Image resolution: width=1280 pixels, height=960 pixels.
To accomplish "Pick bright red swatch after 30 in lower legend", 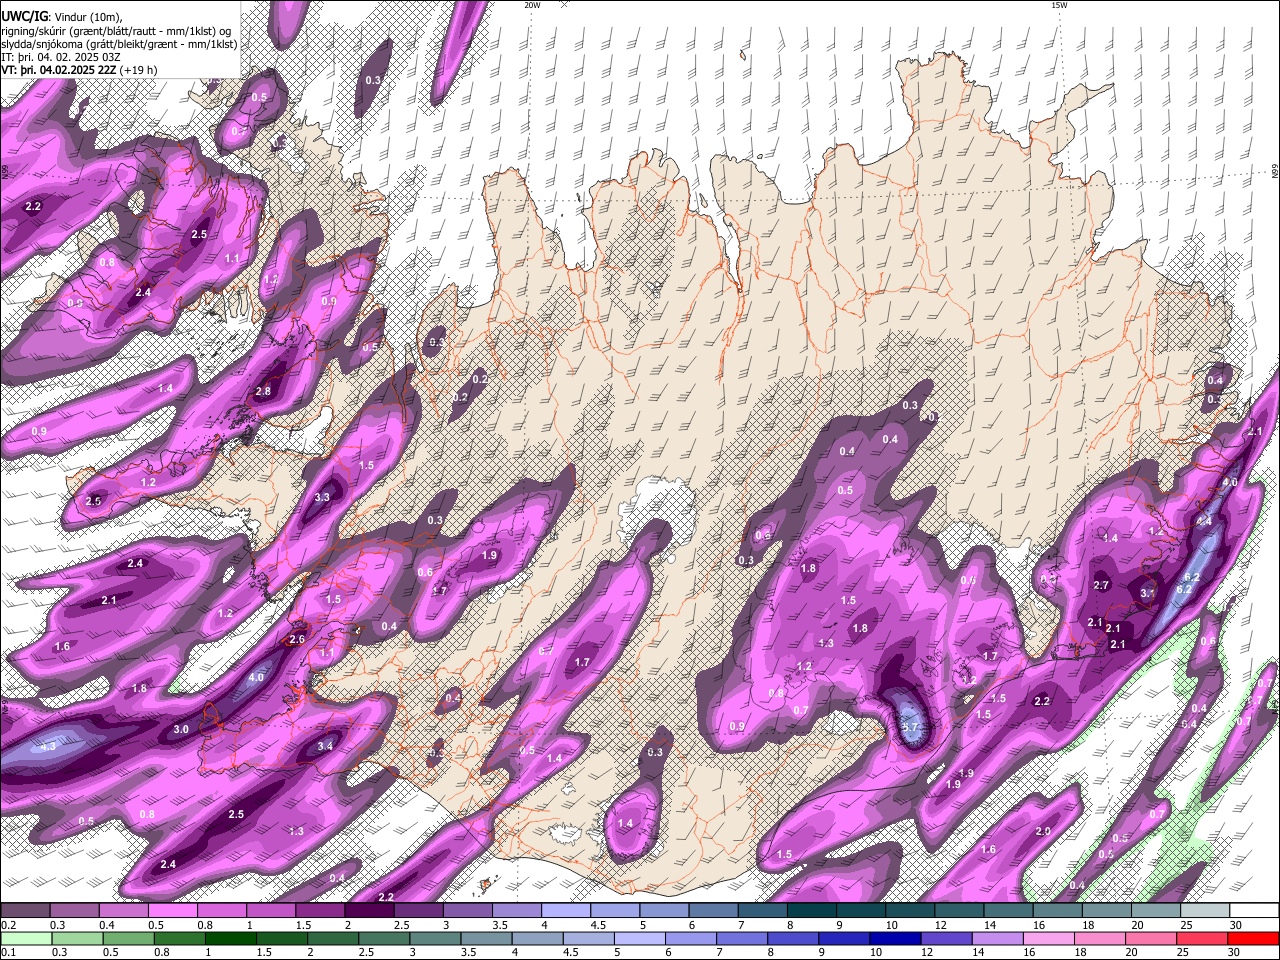I will tap(1254, 938).
